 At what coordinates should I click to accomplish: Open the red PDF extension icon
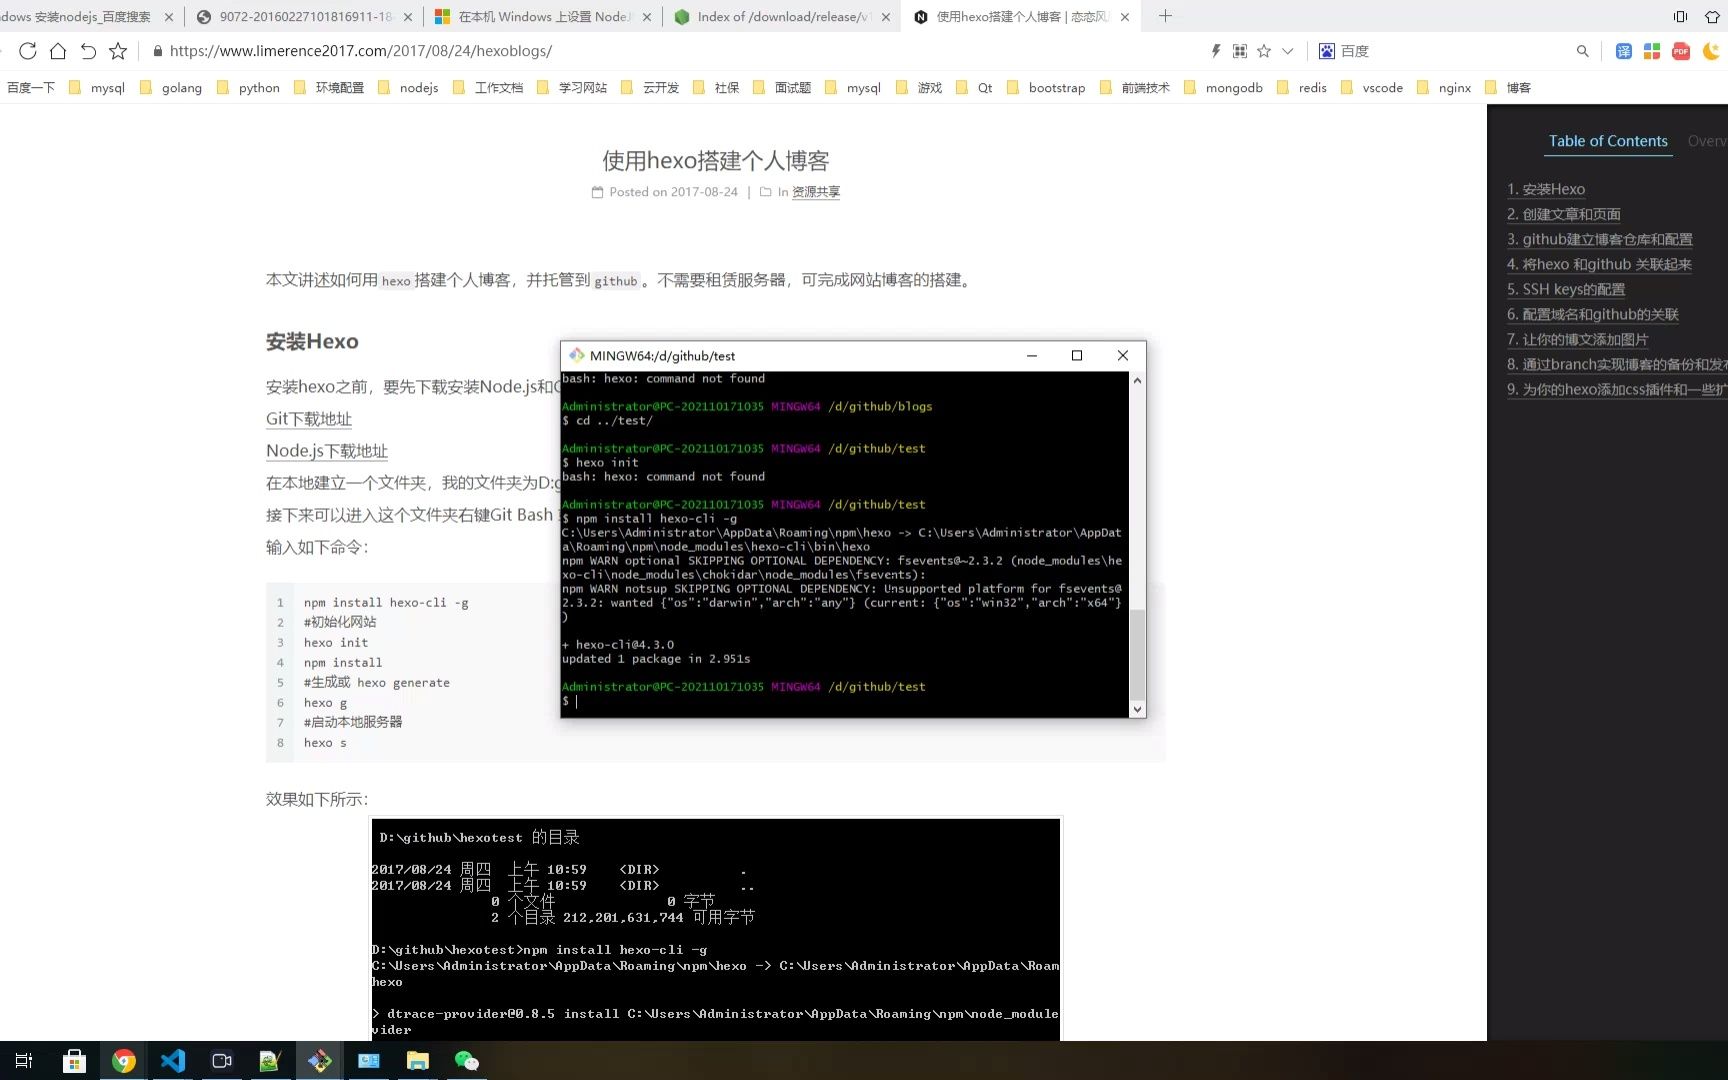point(1681,51)
